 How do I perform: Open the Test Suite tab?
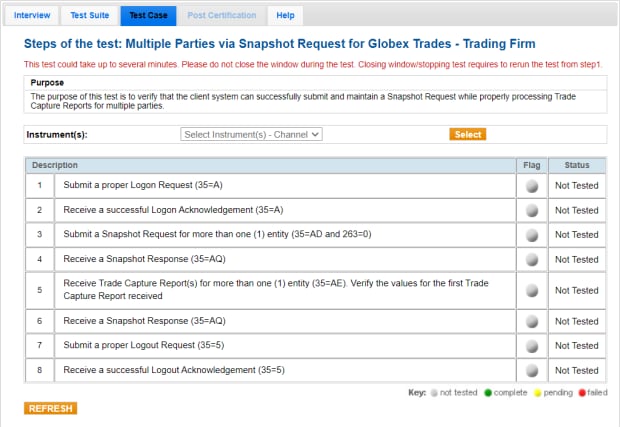tap(89, 16)
